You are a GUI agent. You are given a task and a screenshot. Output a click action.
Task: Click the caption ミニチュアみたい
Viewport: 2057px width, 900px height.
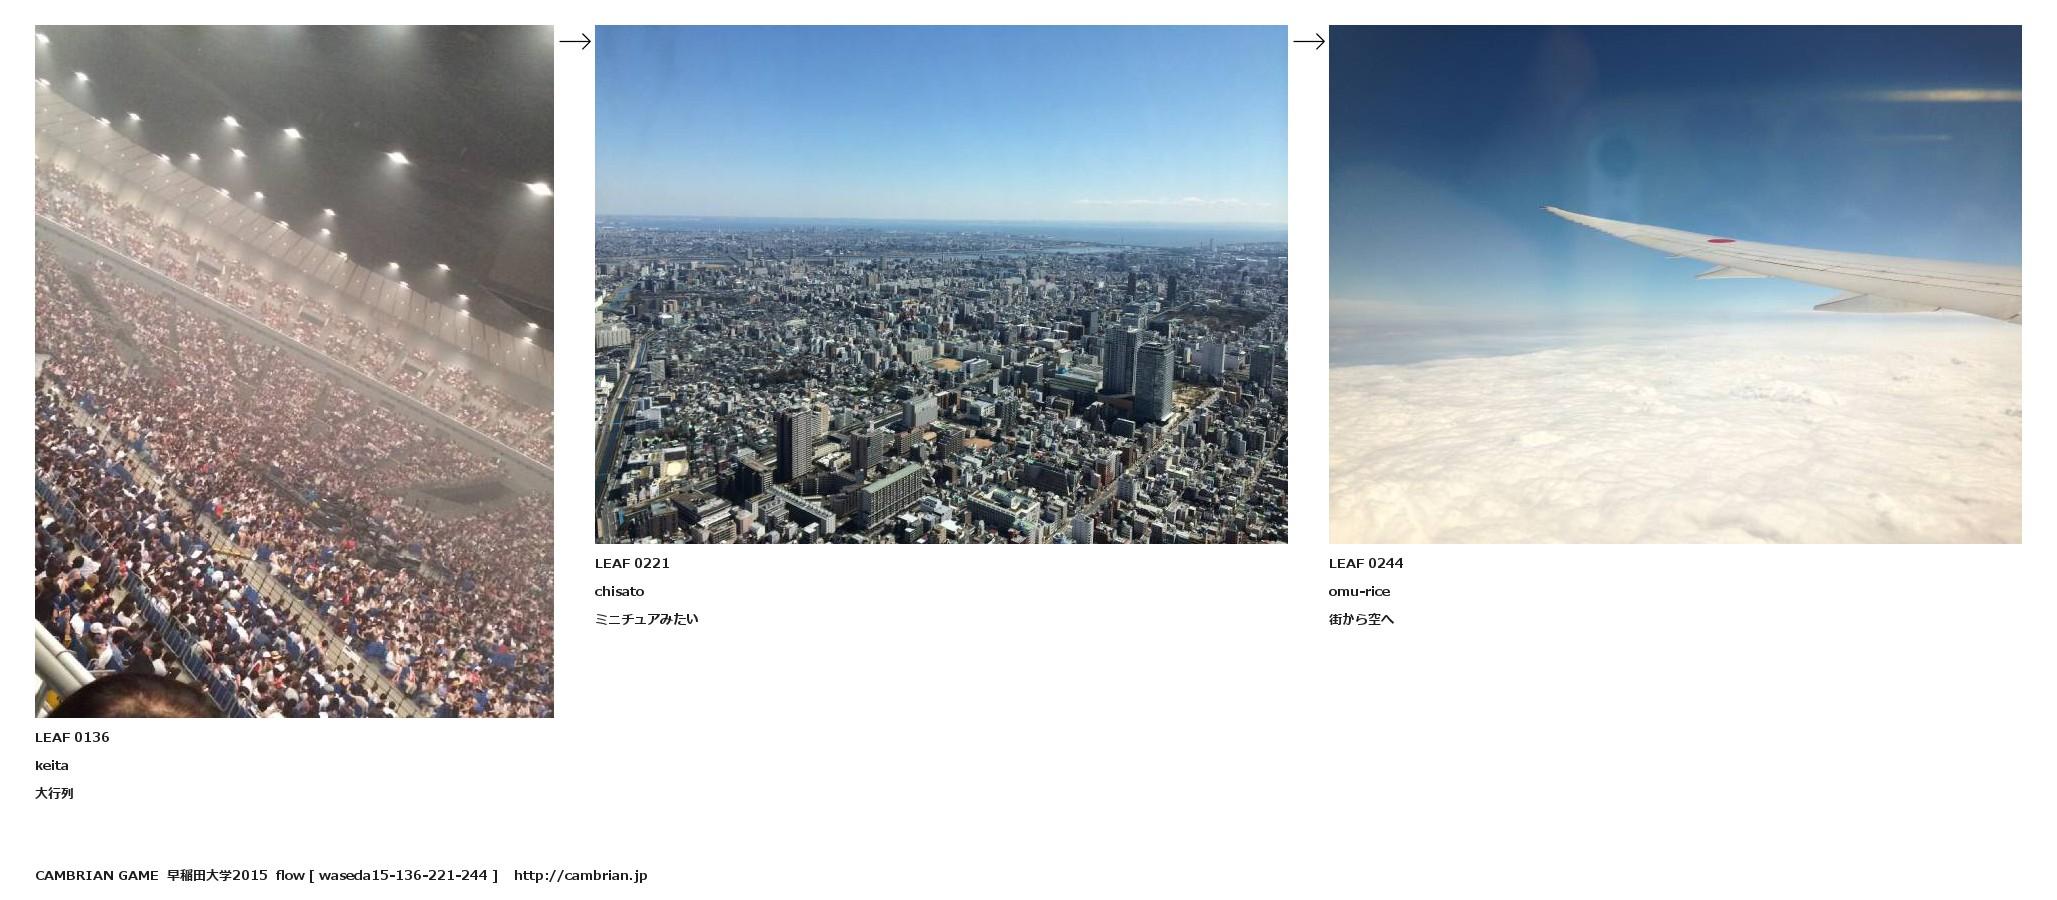click(646, 619)
